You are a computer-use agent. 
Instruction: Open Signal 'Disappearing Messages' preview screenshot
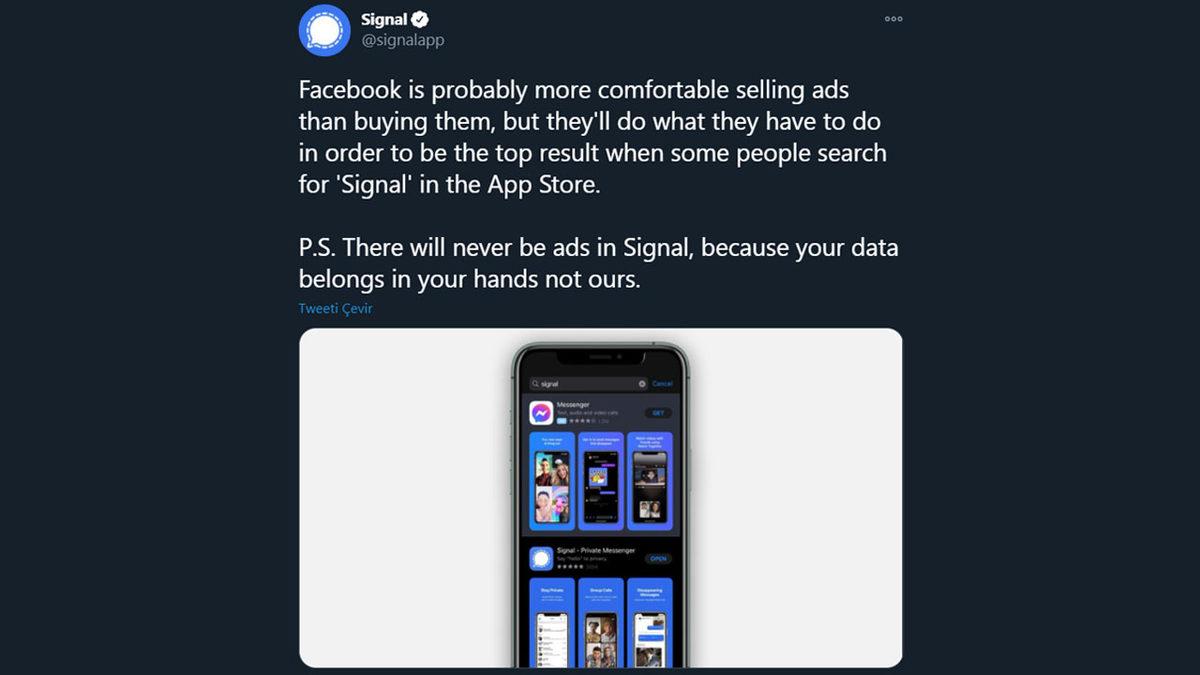[649, 622]
